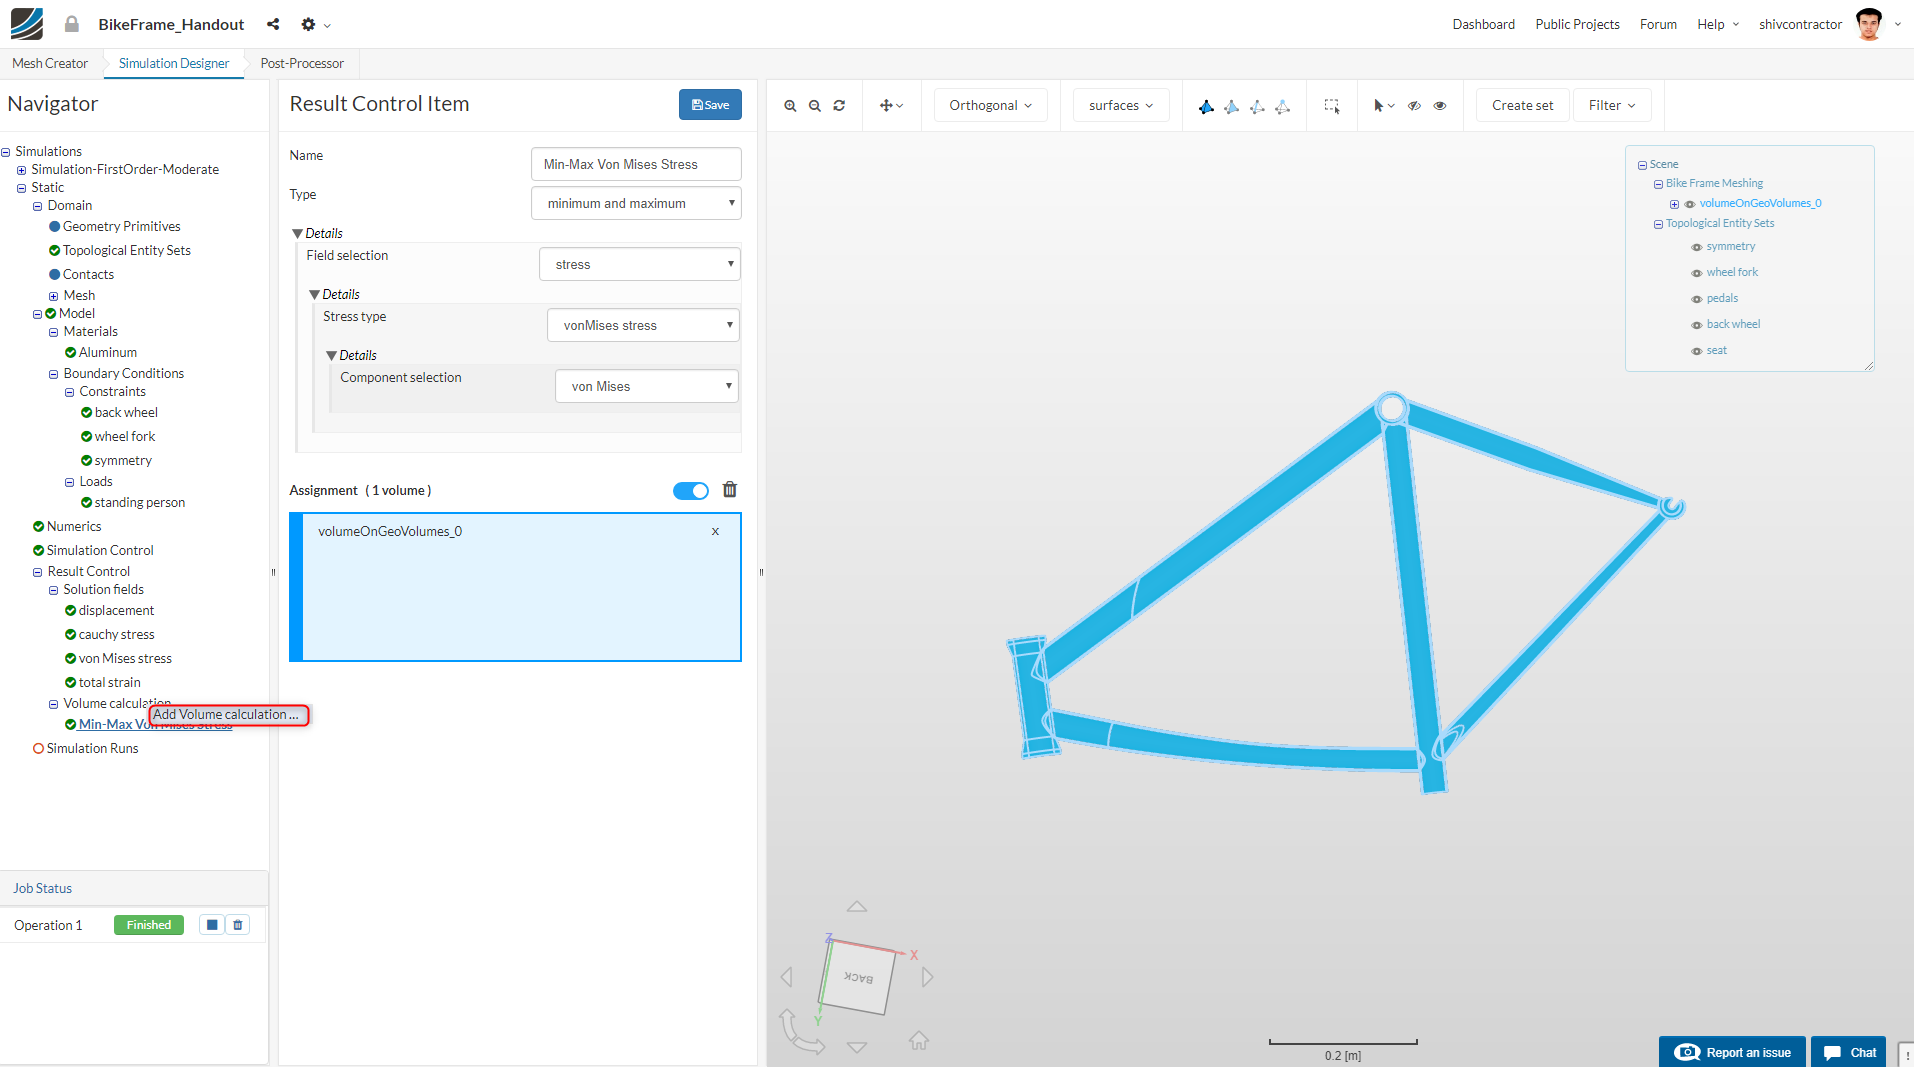Go to Public Projects
This screenshot has height=1067, width=1914.
[1577, 25]
